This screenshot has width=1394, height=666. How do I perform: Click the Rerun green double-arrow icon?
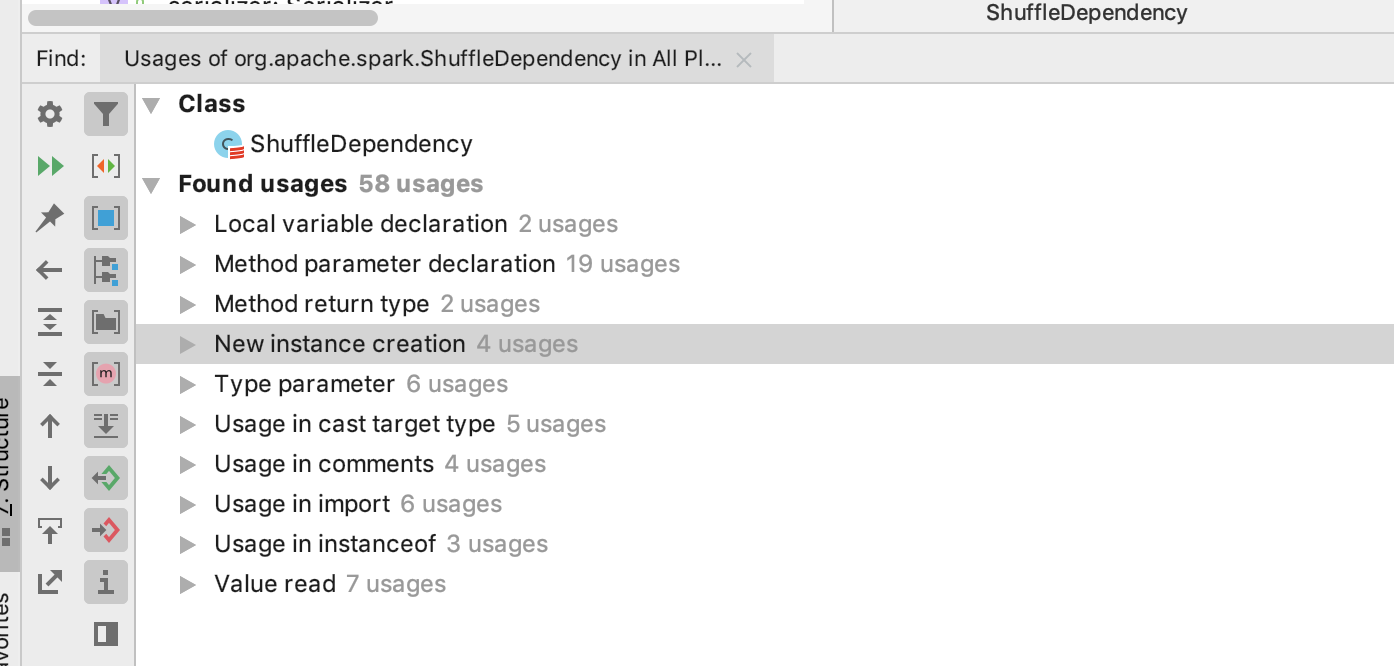tap(50, 166)
